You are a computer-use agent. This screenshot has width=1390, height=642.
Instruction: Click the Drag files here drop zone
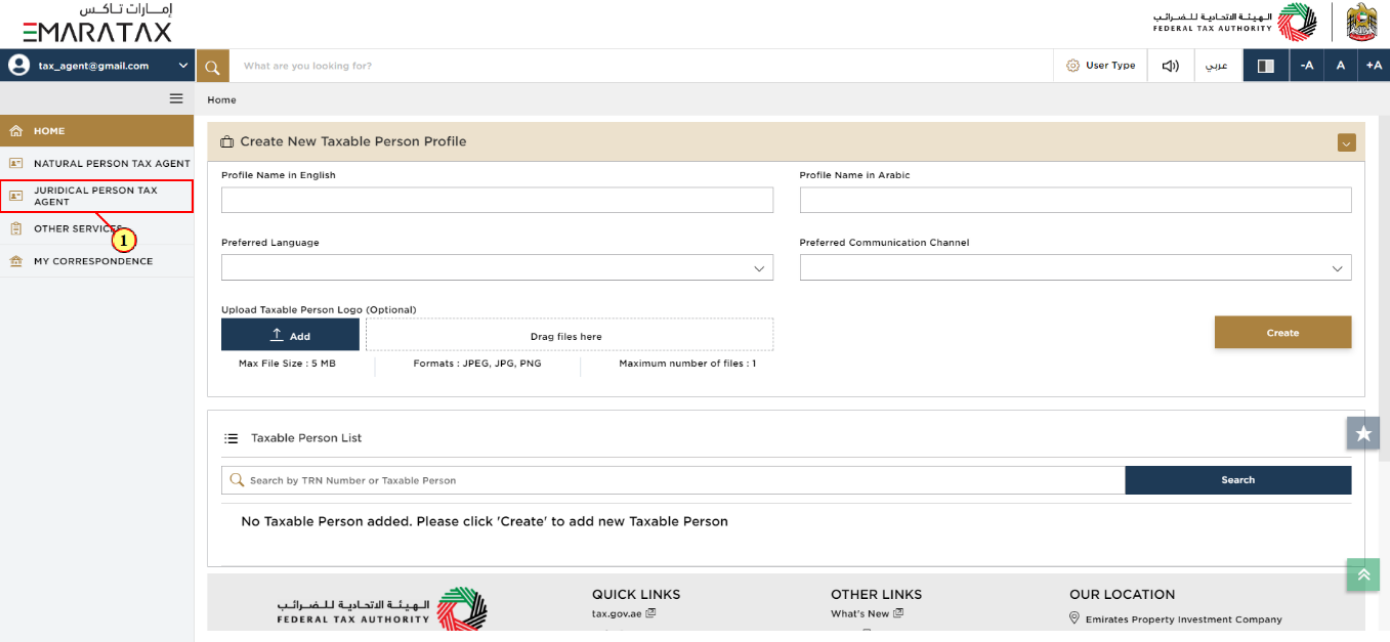[x=570, y=335]
